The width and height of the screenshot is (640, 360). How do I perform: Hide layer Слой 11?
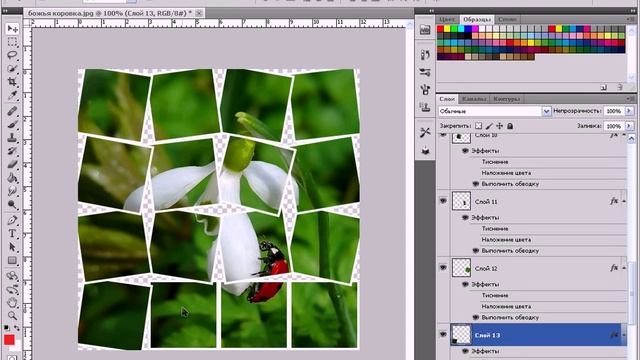(x=443, y=201)
